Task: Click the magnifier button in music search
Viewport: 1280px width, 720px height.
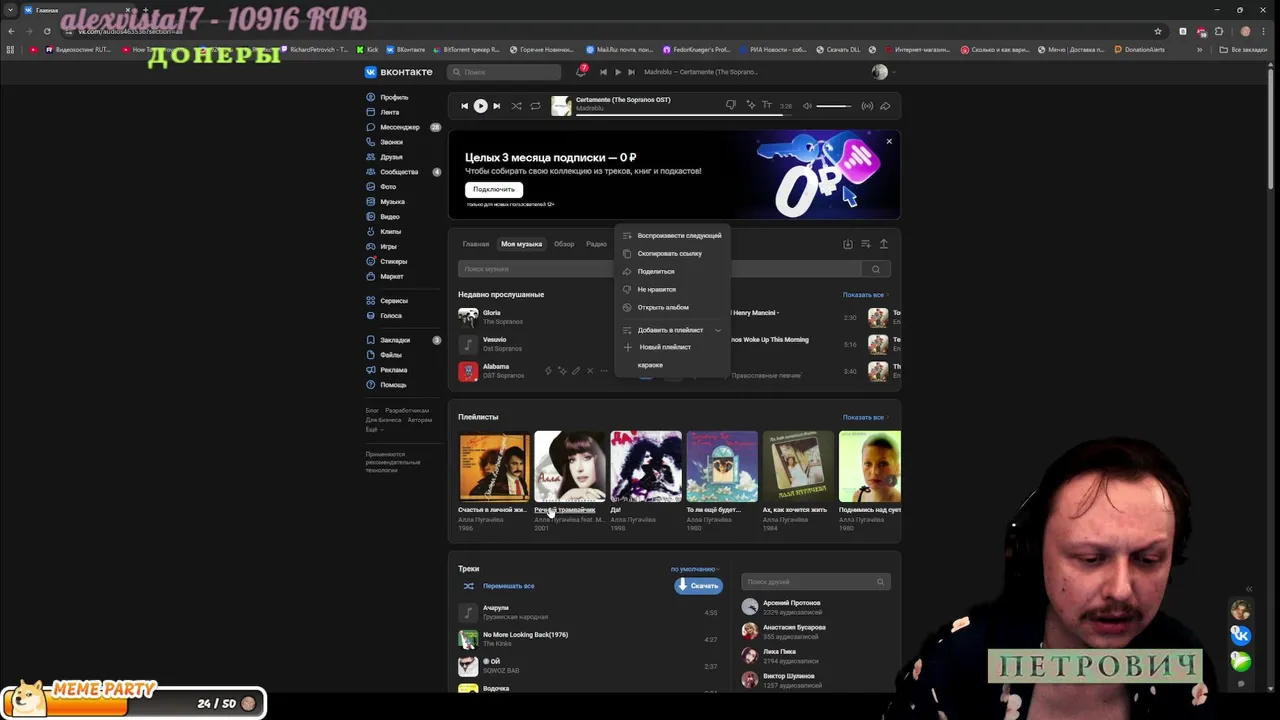Action: coord(876,269)
